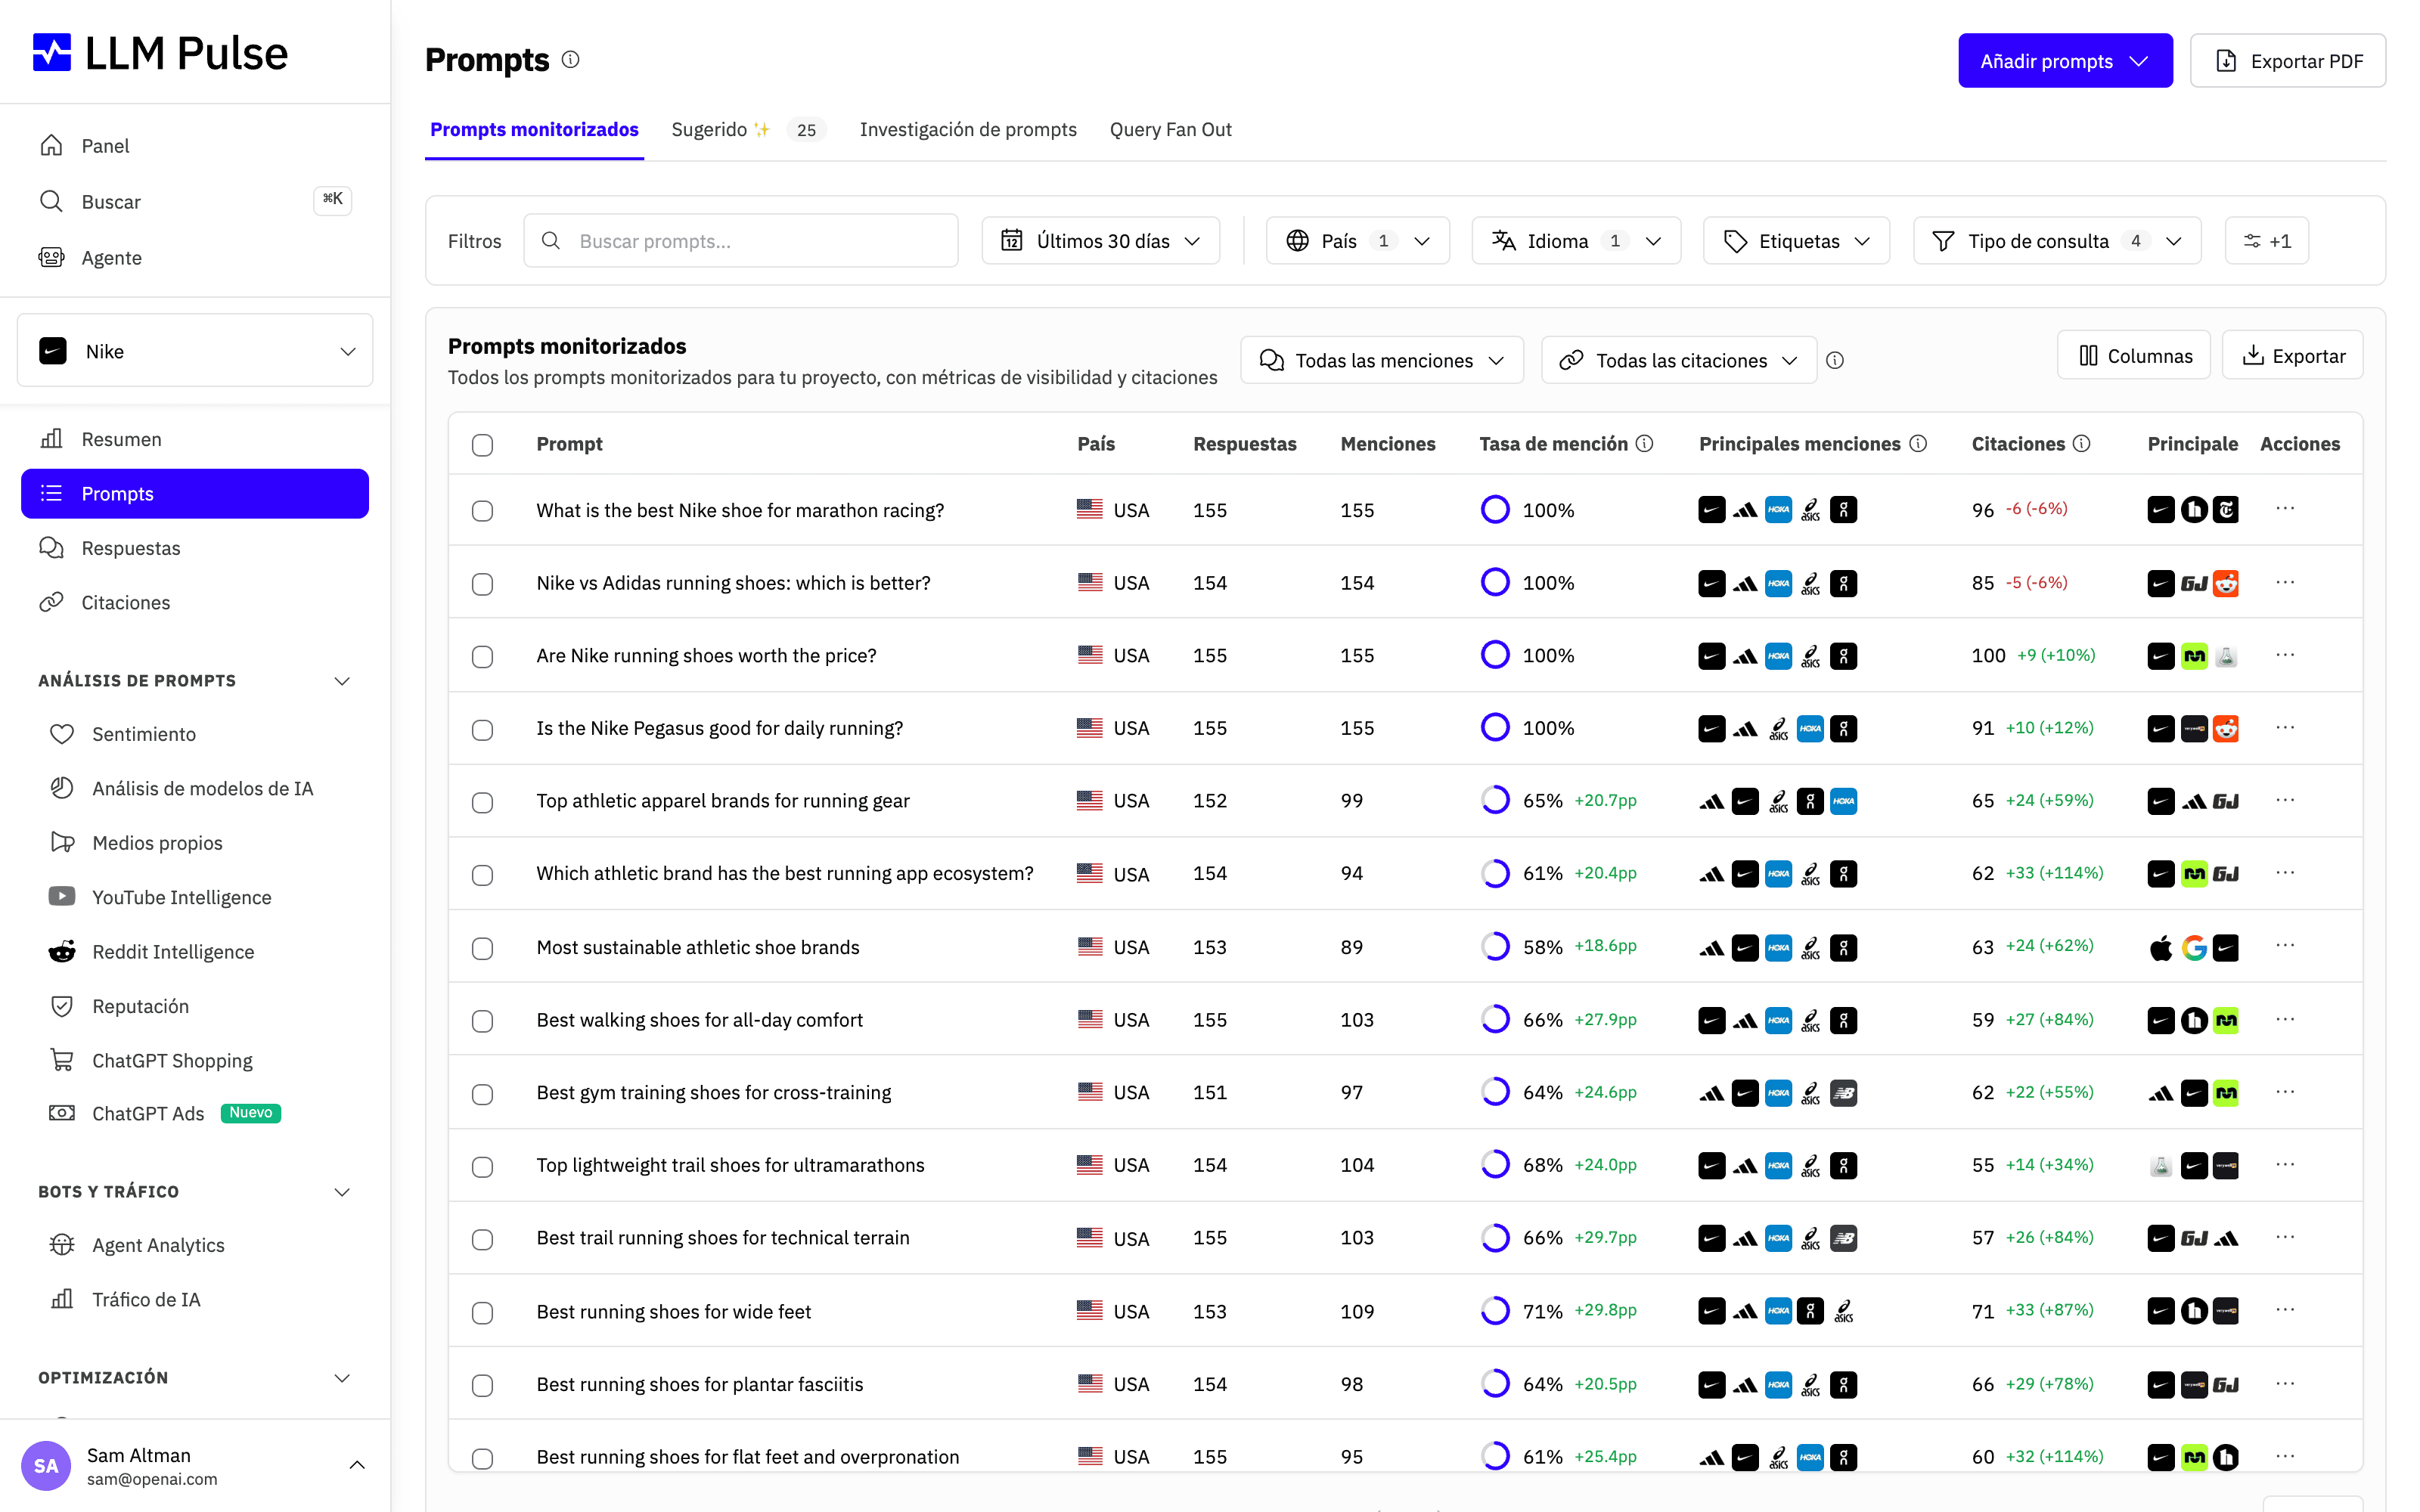Switch to Query Fan Out tab
This screenshot has width=2420, height=1512.
pos(1170,130)
